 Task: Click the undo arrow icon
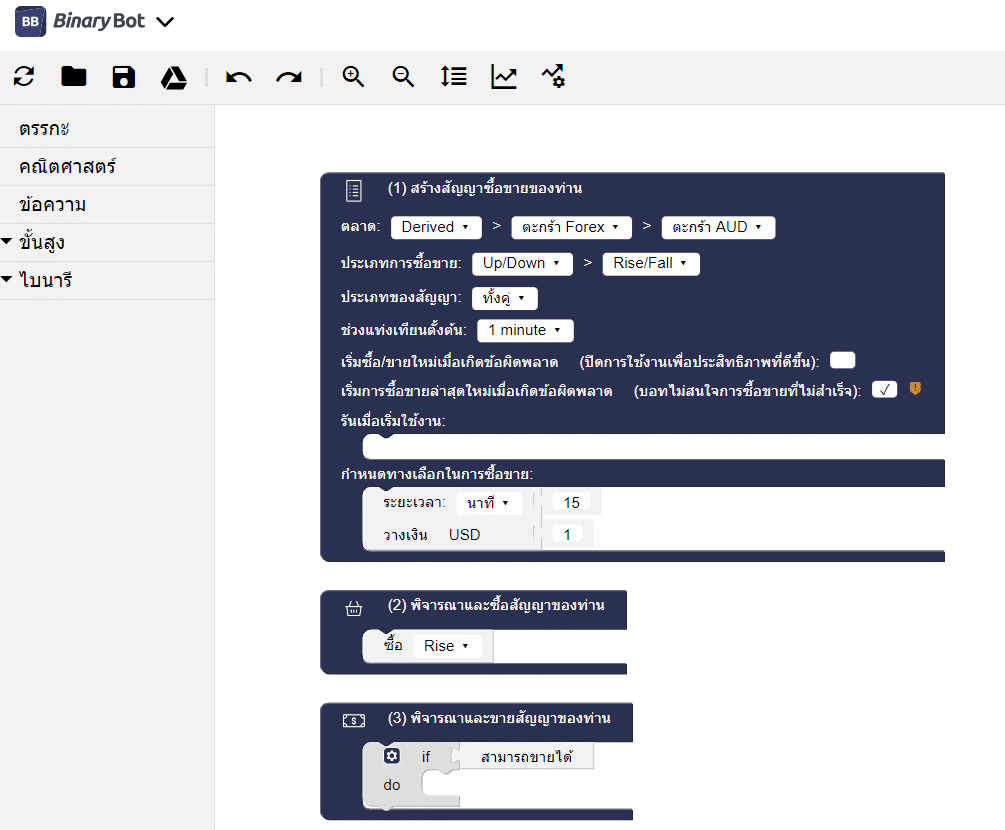[238, 77]
